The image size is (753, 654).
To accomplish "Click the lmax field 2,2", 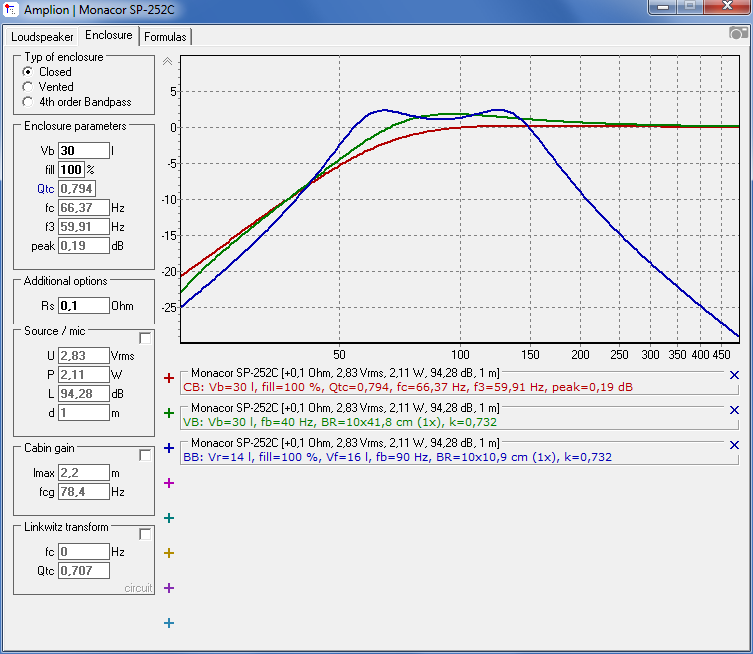I will (x=84, y=473).
